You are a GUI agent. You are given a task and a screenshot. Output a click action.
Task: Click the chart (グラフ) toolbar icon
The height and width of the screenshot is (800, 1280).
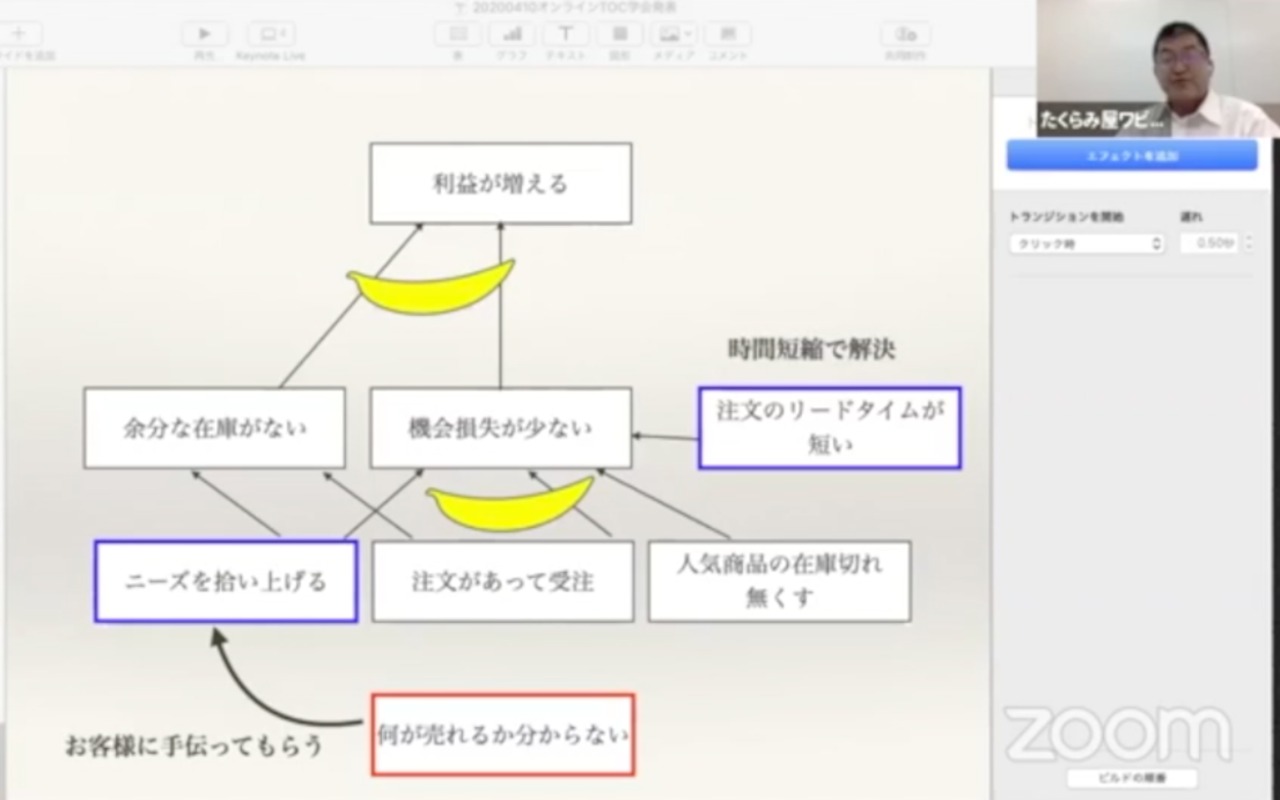click(x=511, y=34)
